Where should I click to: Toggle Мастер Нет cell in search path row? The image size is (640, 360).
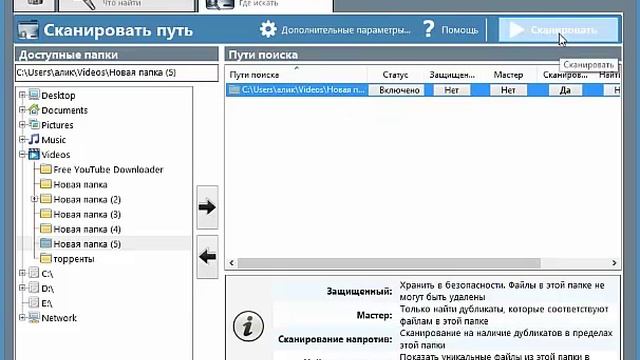pos(508,90)
